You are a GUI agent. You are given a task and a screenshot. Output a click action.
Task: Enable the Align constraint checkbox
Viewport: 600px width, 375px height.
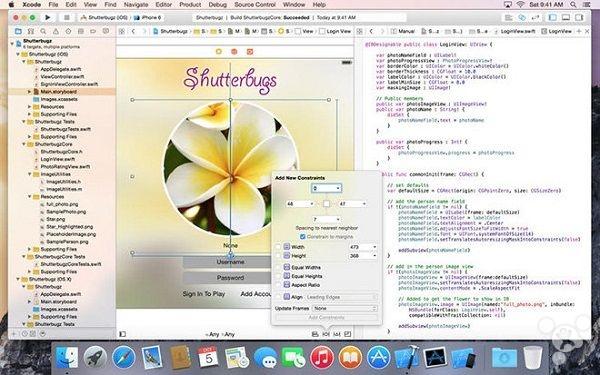coord(278,297)
